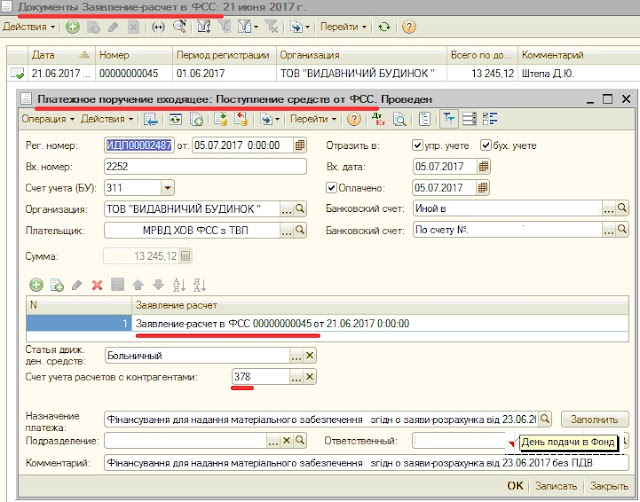This screenshot has height=502, width=640.
Task: Click magnifier icon beside Организация field
Action: [301, 209]
